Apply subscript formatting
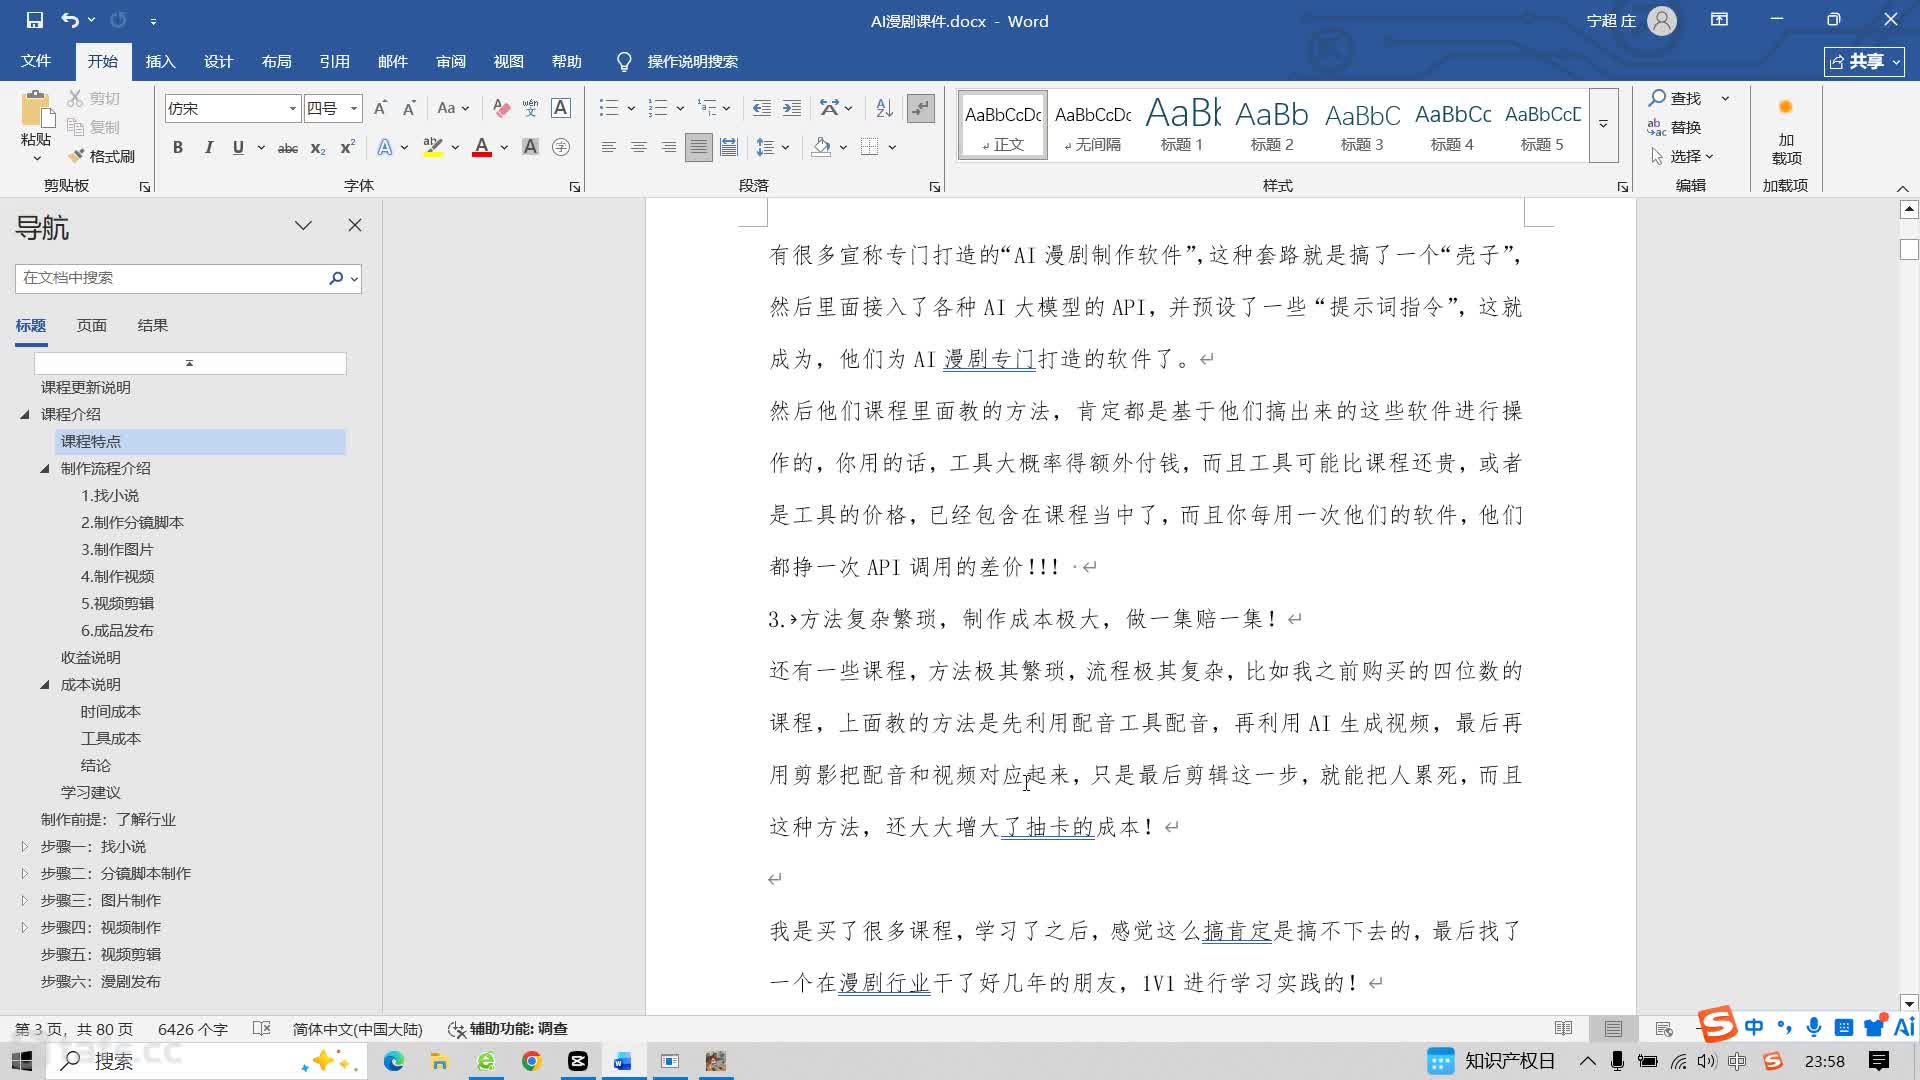This screenshot has height=1080, width=1920. [x=317, y=148]
